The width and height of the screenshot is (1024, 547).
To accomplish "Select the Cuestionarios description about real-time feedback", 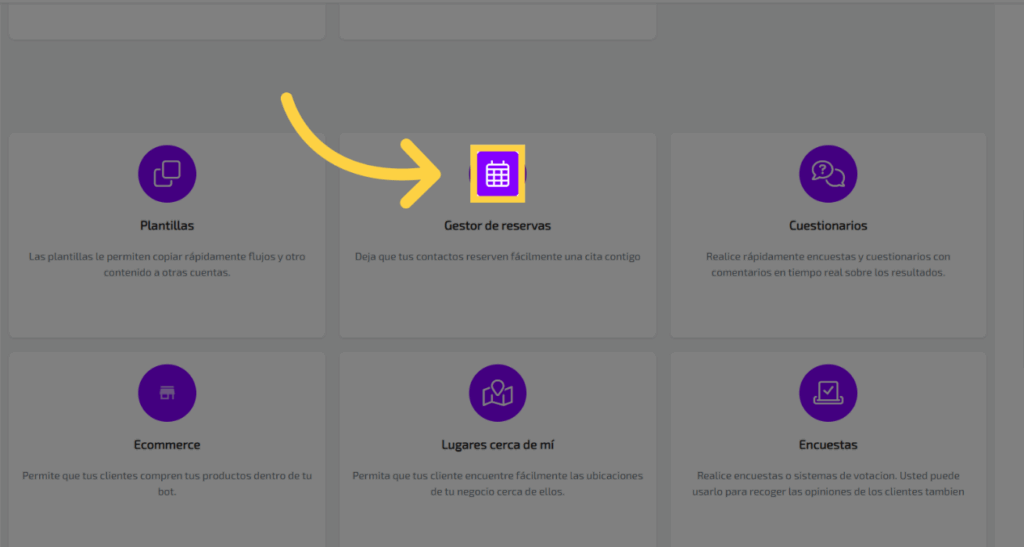I will coord(828,264).
